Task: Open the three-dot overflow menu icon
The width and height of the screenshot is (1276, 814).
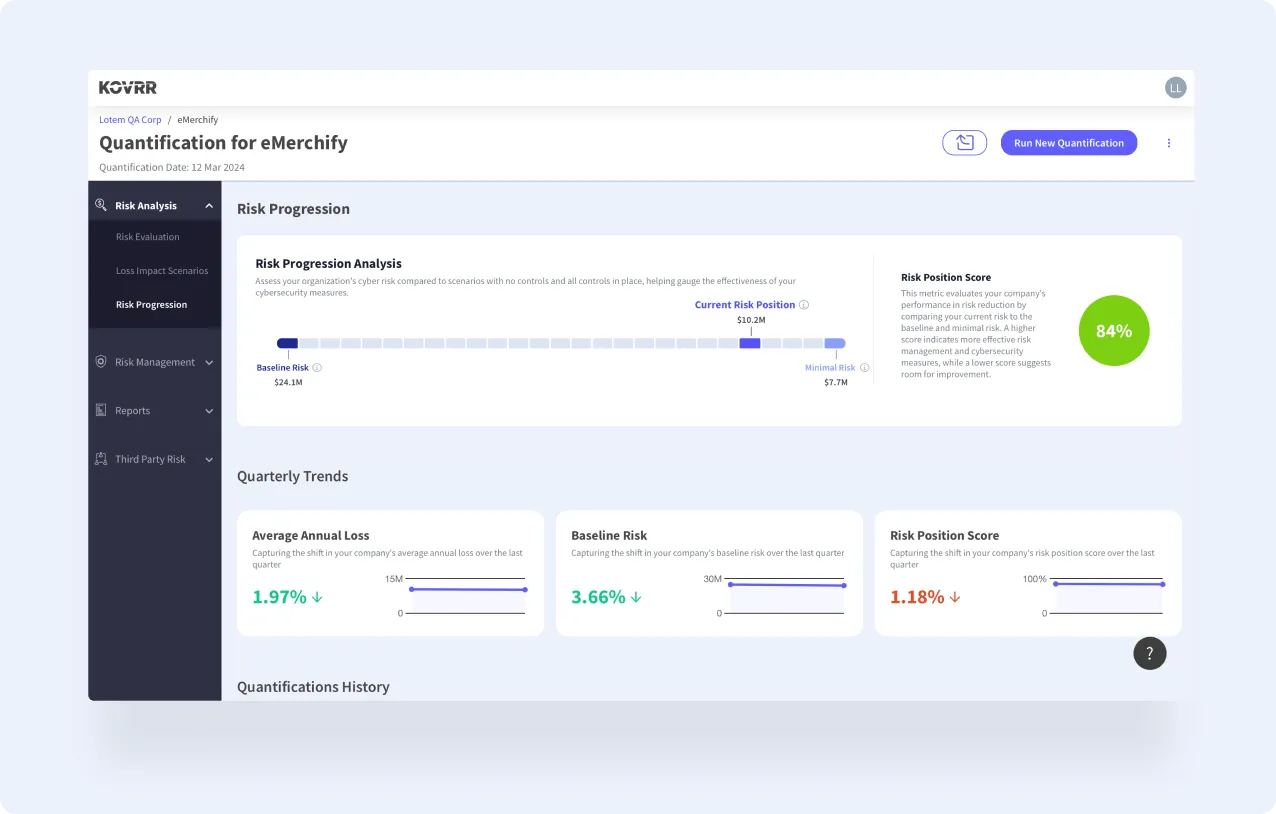Action: tap(1168, 142)
